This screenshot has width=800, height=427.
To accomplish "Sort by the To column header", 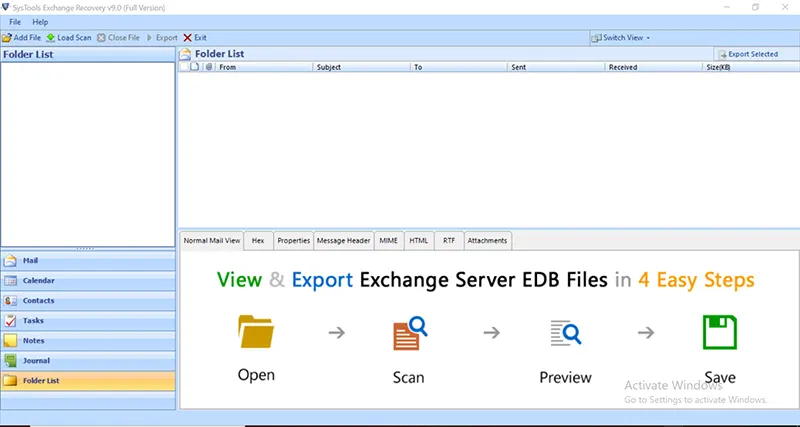I will (459, 67).
